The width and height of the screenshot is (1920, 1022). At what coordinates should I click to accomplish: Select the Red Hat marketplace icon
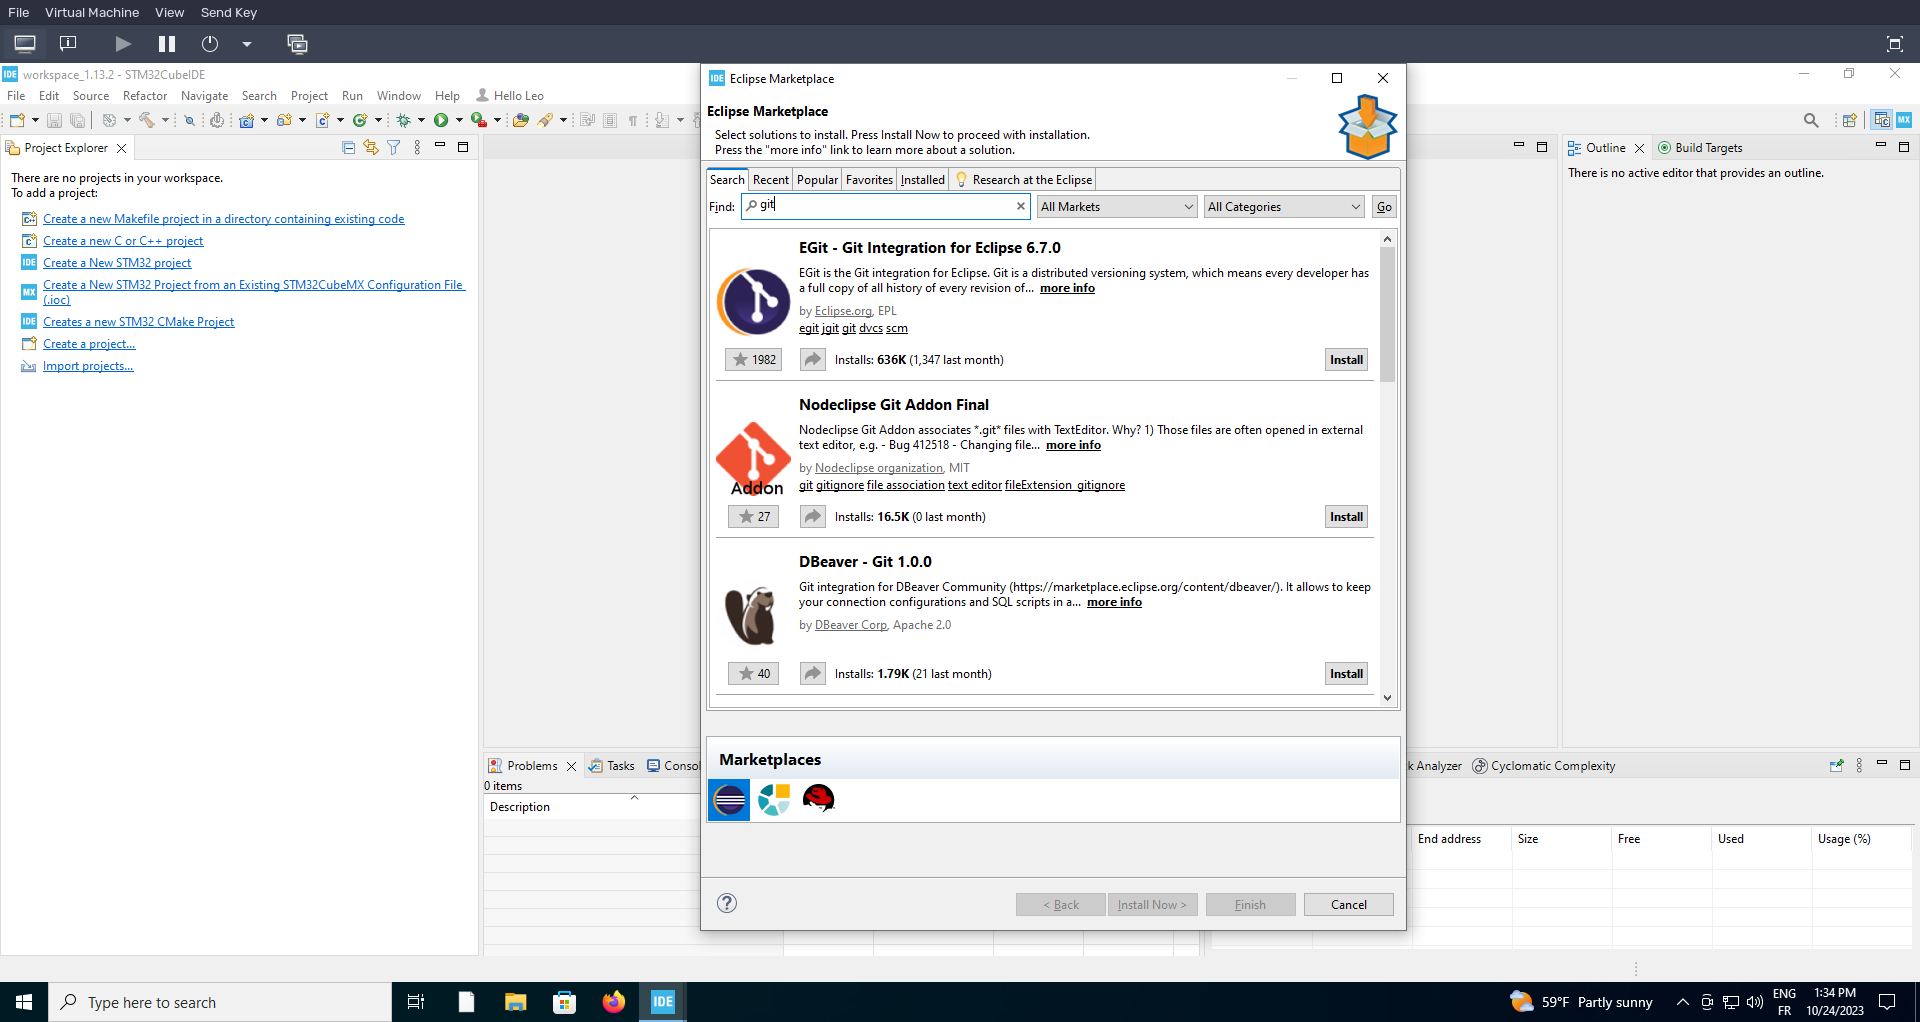(x=819, y=799)
